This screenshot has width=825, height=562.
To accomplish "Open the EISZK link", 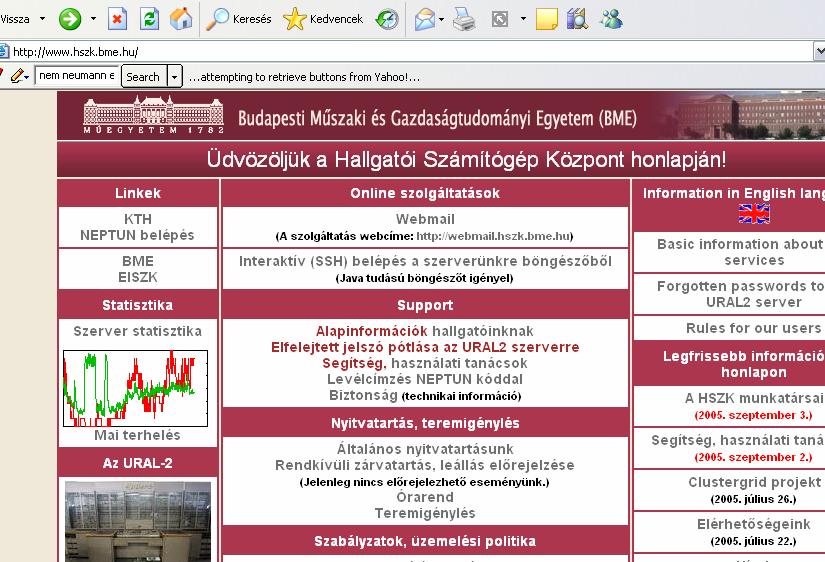I will pos(138,277).
